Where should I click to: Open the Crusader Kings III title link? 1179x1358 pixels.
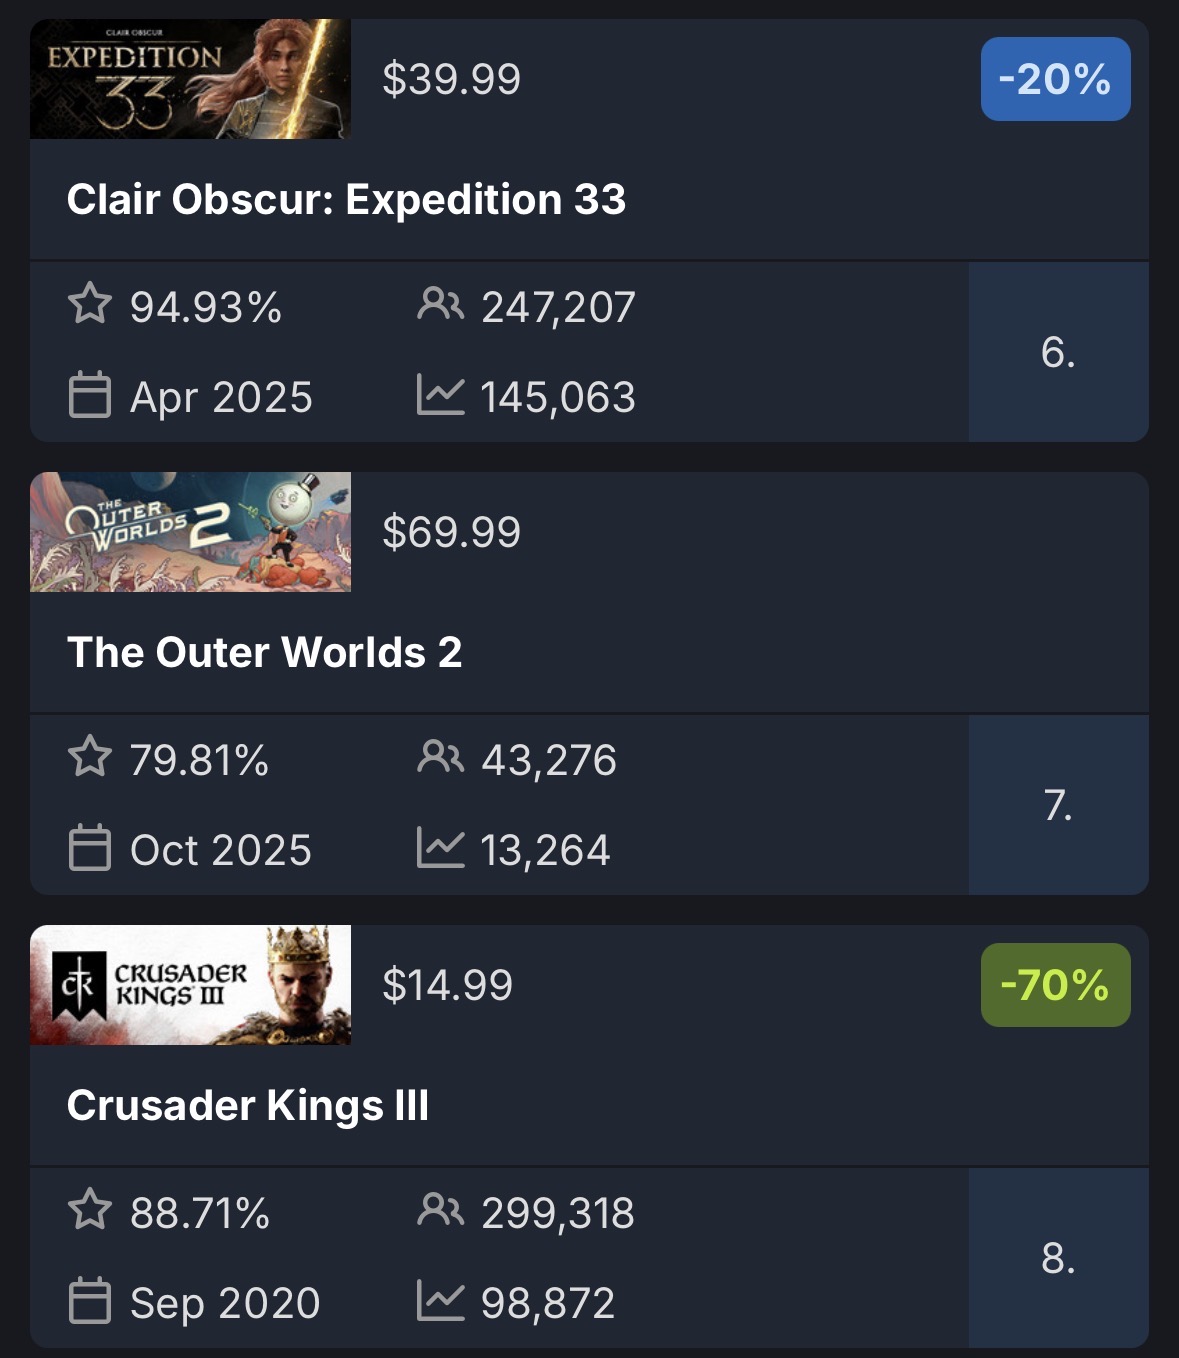(x=248, y=1105)
